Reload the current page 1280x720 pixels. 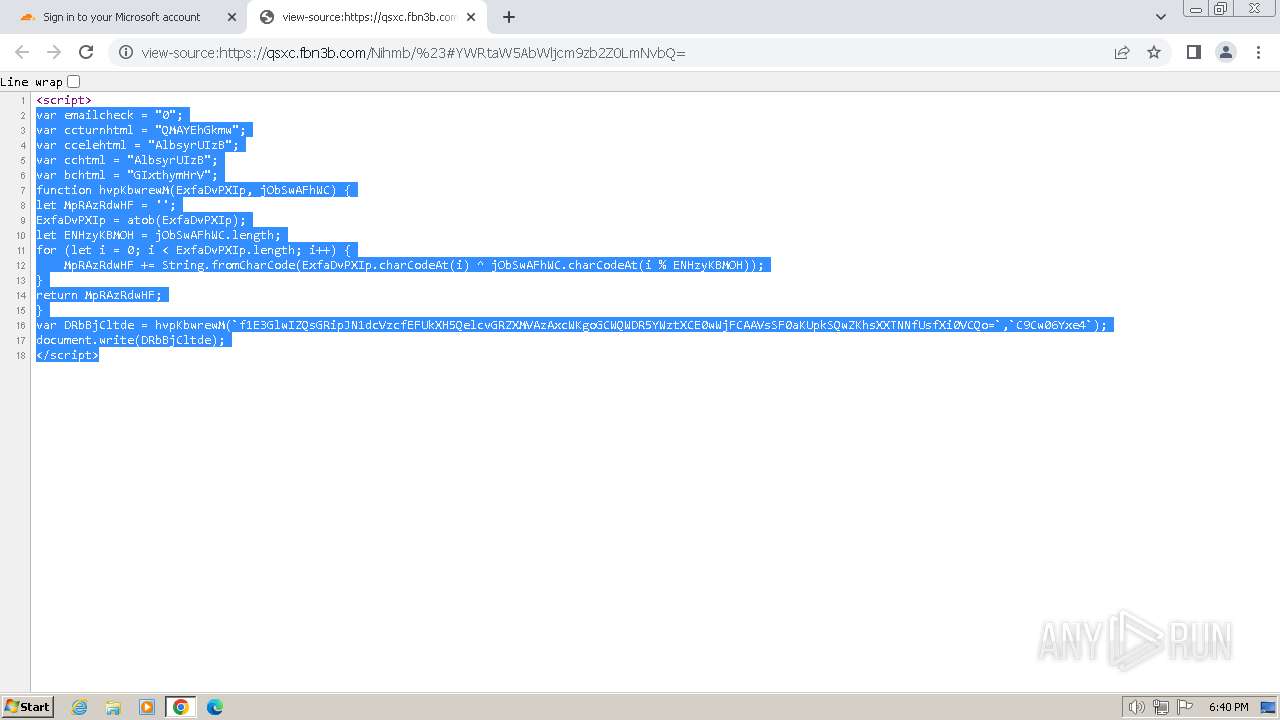coord(86,52)
